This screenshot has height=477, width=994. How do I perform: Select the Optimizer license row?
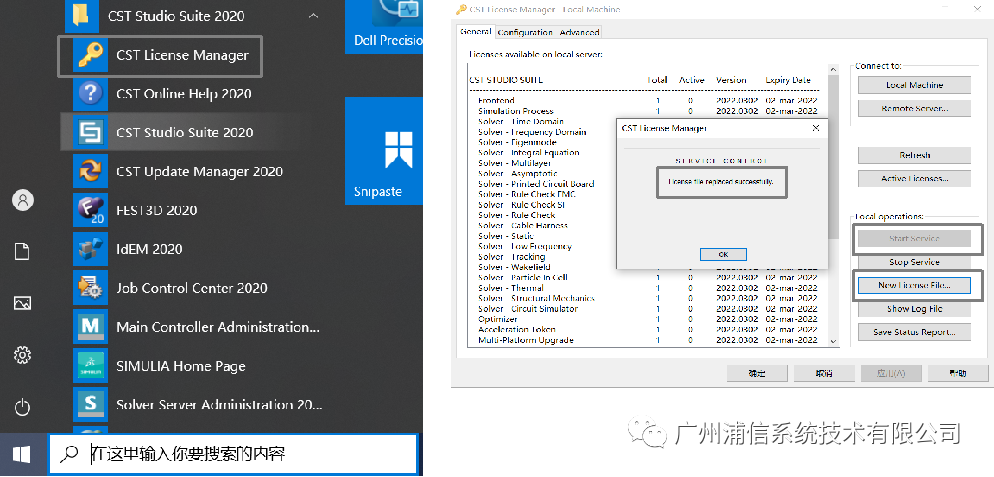point(647,320)
